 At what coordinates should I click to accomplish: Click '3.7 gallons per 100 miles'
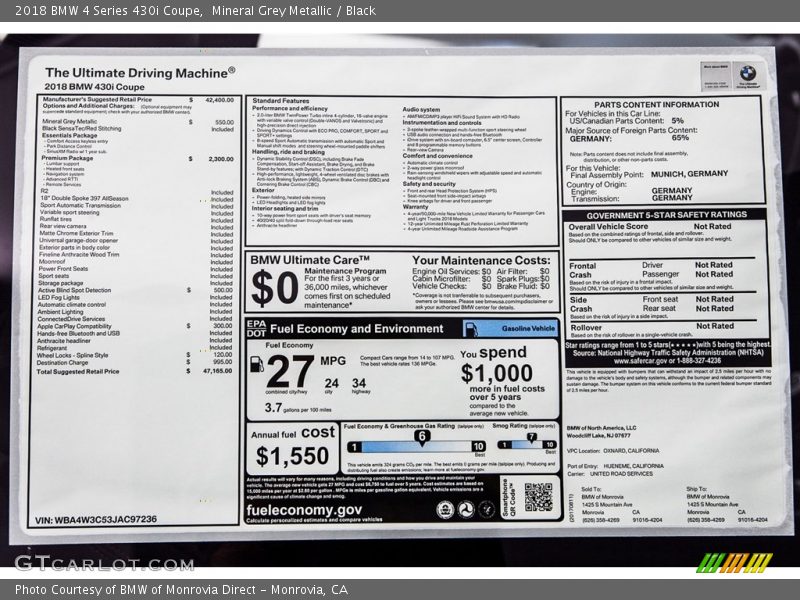coord(298,408)
